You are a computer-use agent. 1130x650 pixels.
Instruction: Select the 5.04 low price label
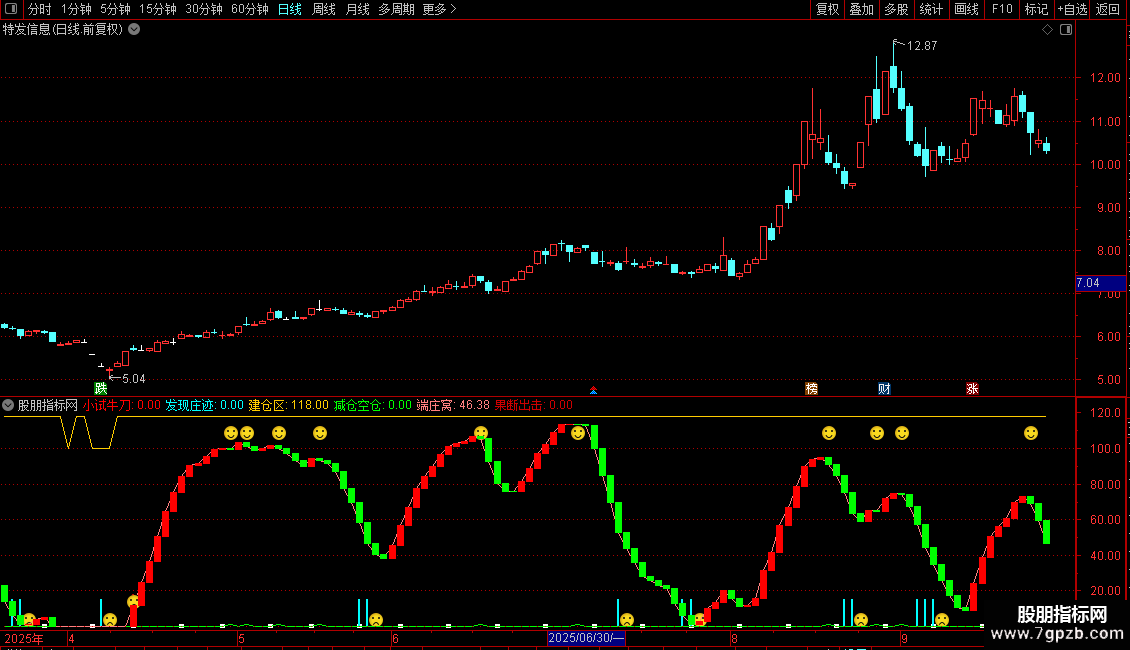[133, 378]
